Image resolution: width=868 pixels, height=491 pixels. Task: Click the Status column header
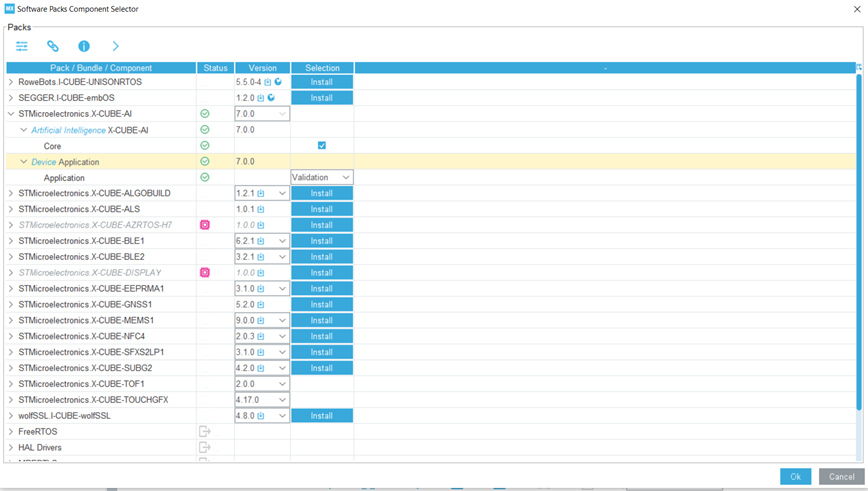(x=215, y=68)
